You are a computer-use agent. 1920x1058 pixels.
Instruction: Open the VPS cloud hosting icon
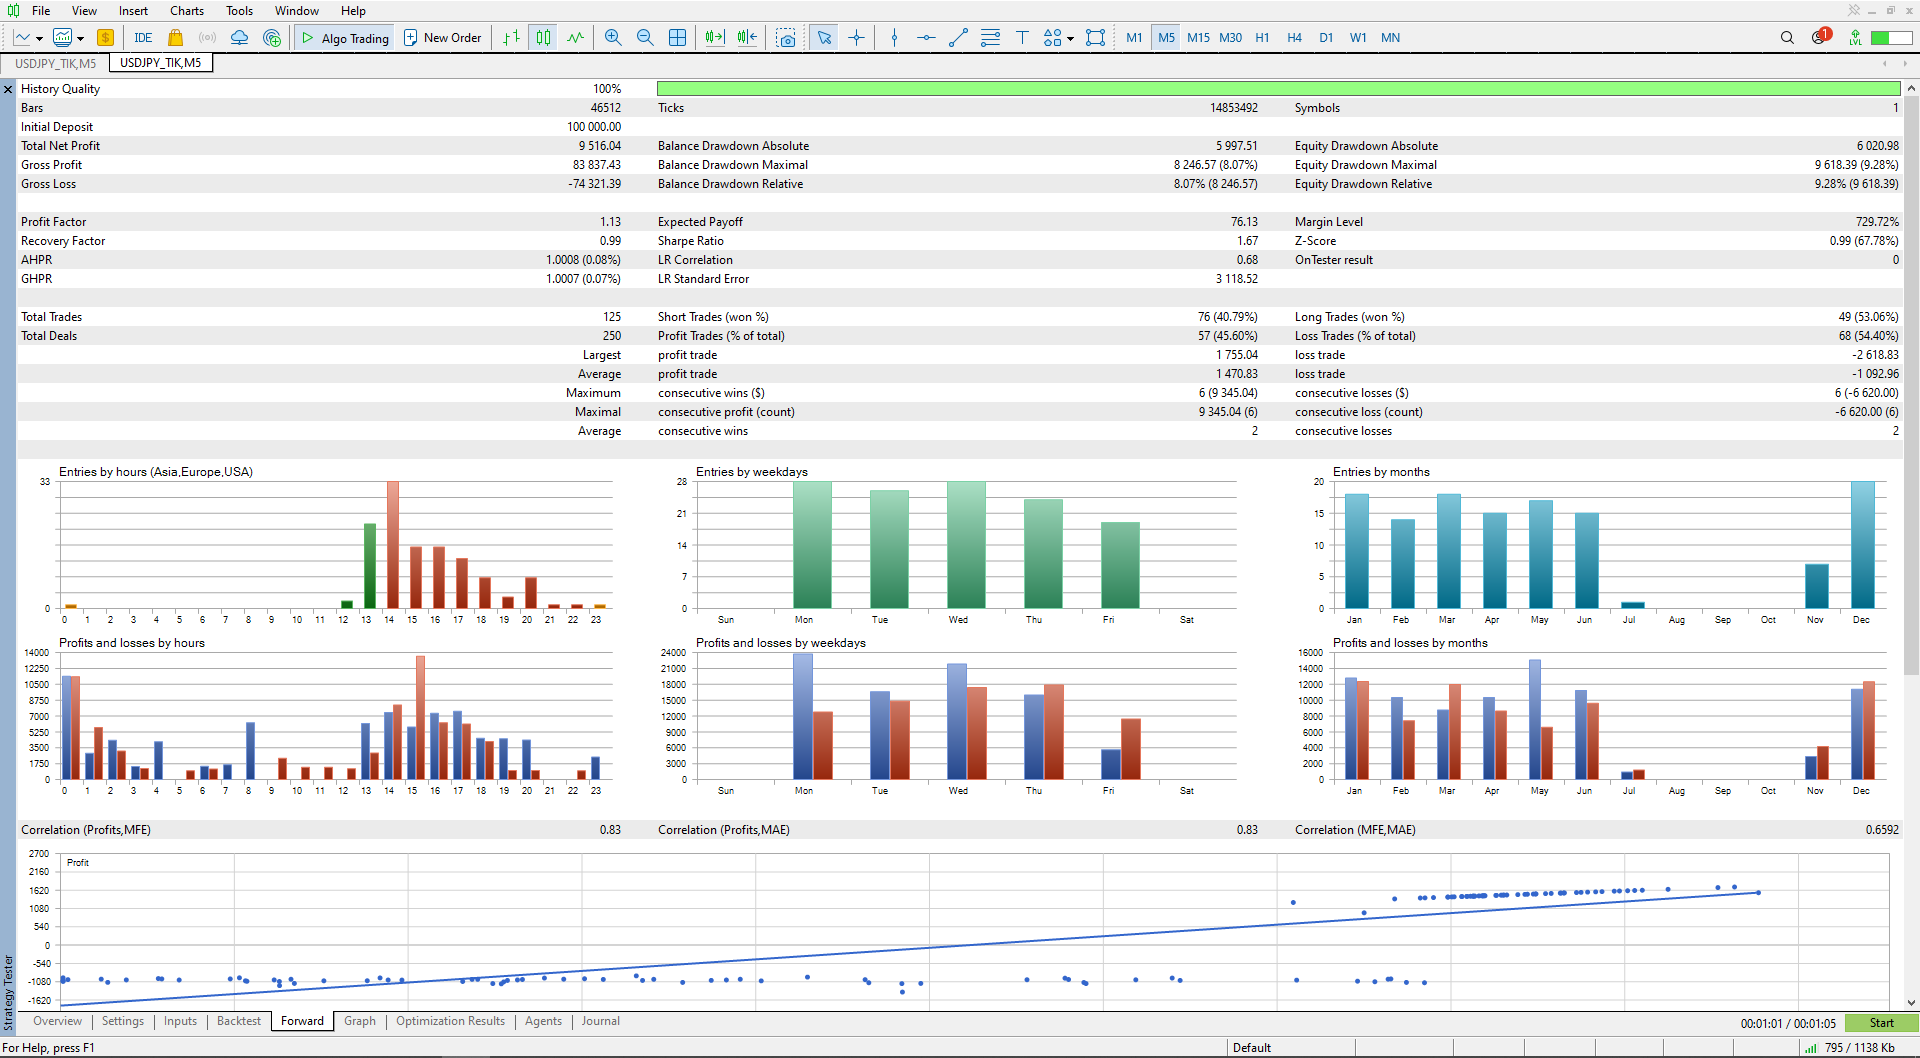click(x=239, y=38)
